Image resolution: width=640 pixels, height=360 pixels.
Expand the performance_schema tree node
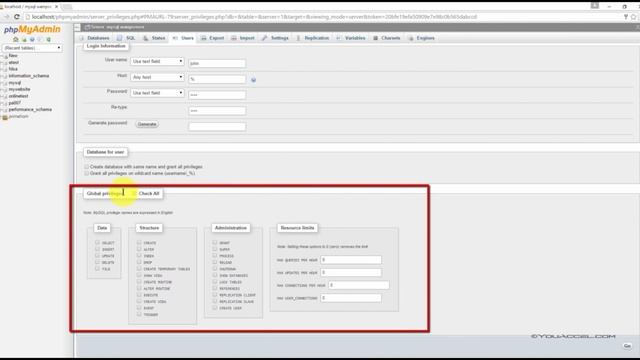click(x=2, y=110)
